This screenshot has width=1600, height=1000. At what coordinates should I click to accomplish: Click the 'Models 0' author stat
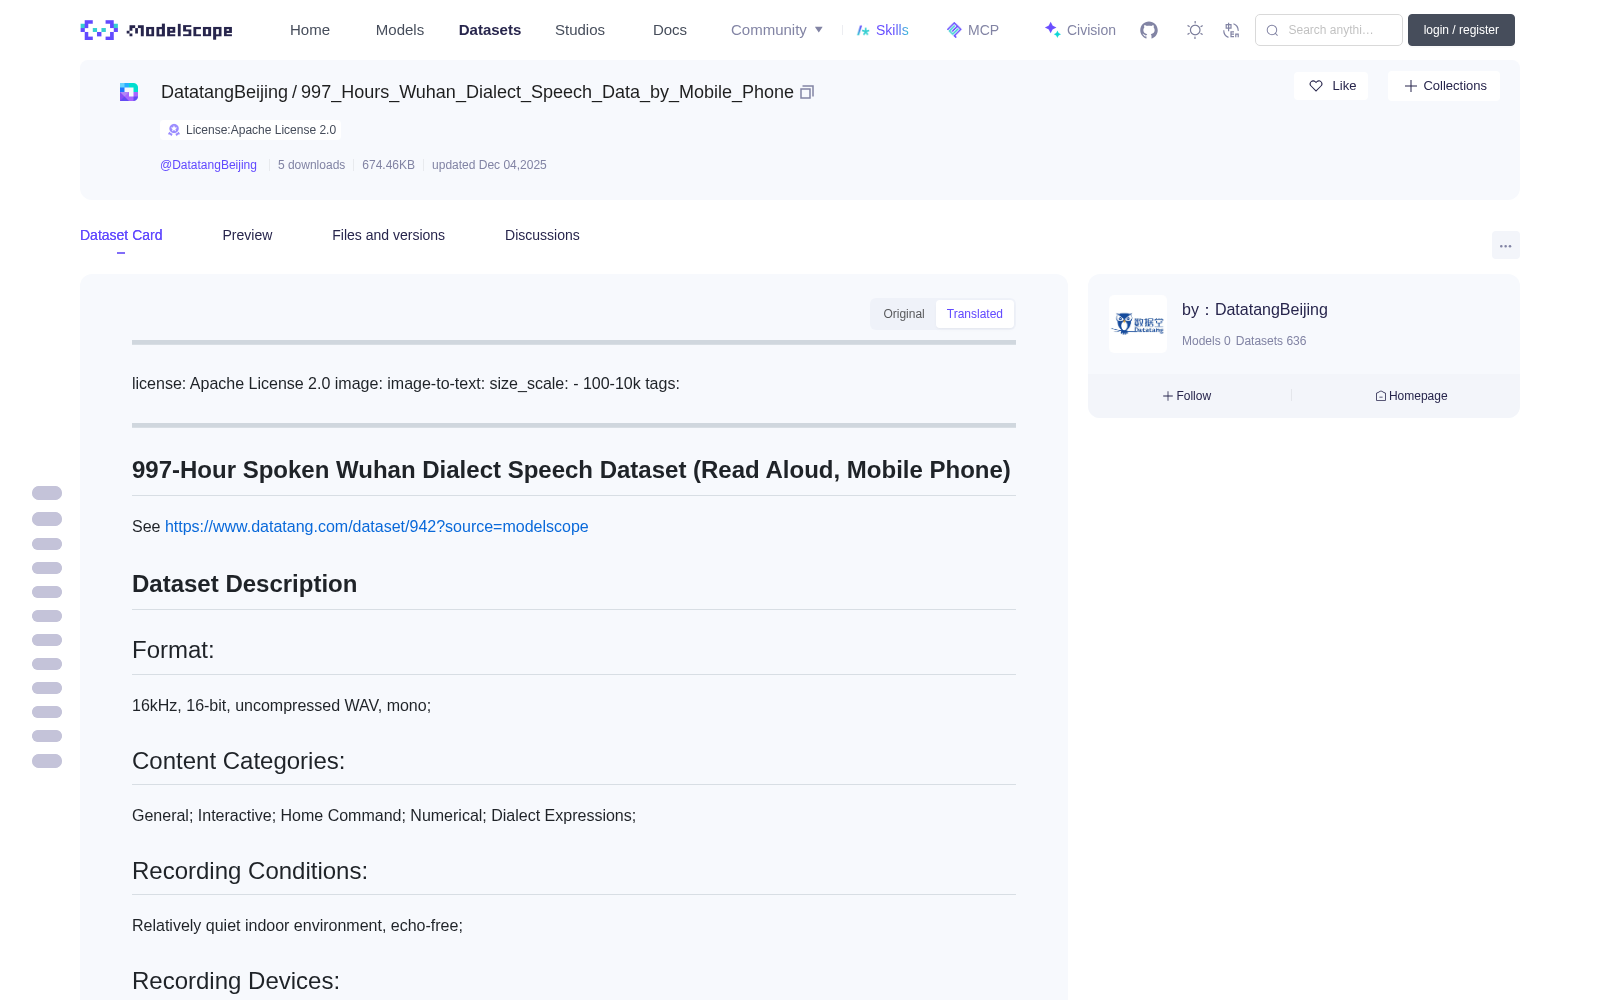click(x=1206, y=341)
